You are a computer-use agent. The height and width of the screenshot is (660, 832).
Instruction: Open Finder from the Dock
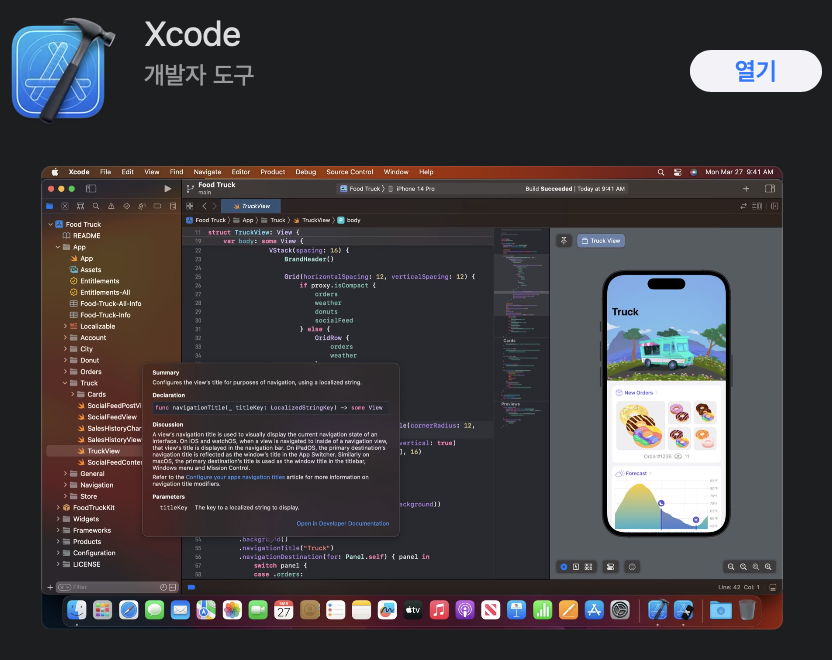77,610
